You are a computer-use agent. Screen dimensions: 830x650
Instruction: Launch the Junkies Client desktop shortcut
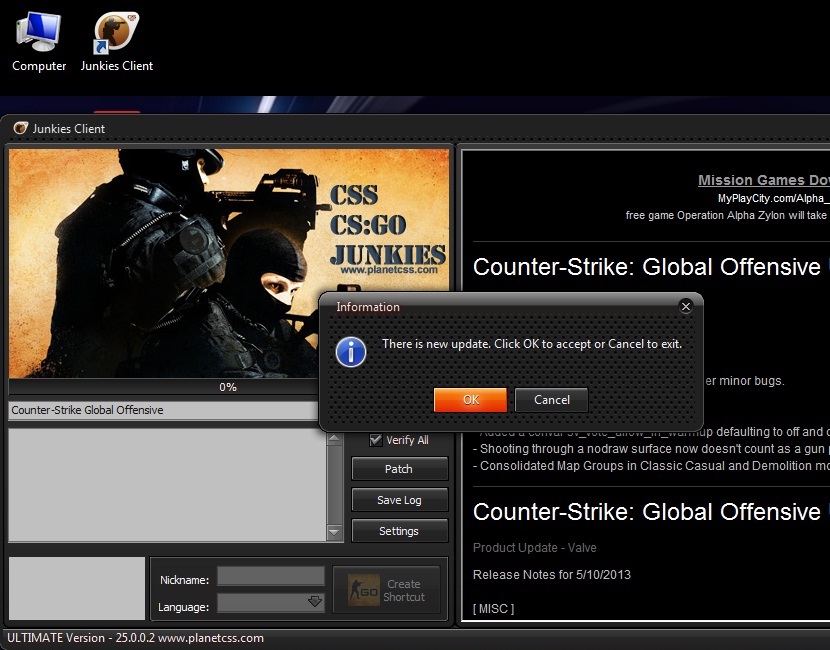coord(116,42)
